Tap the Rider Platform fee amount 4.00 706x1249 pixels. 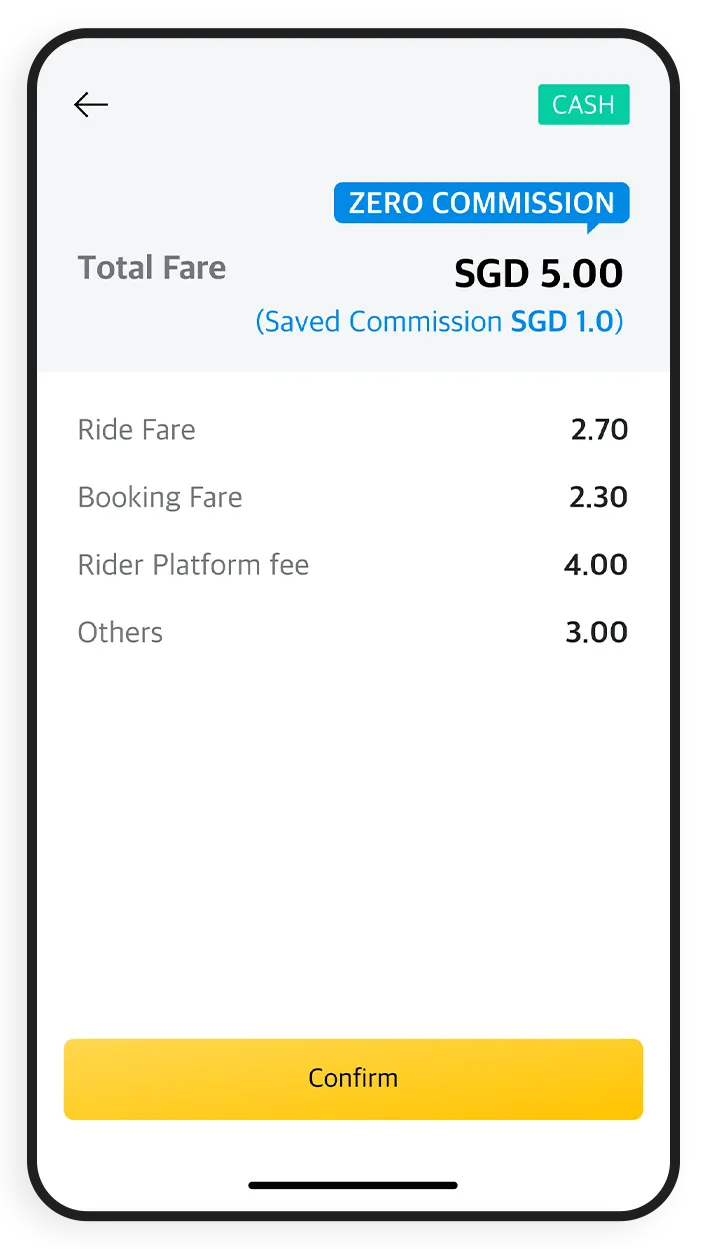pyautogui.click(x=596, y=565)
